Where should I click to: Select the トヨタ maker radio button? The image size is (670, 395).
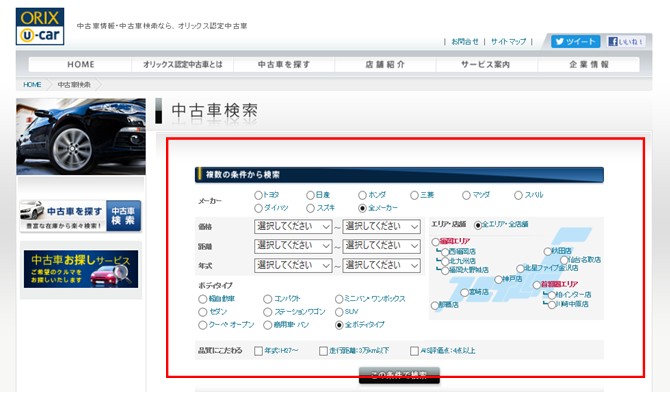point(258,195)
